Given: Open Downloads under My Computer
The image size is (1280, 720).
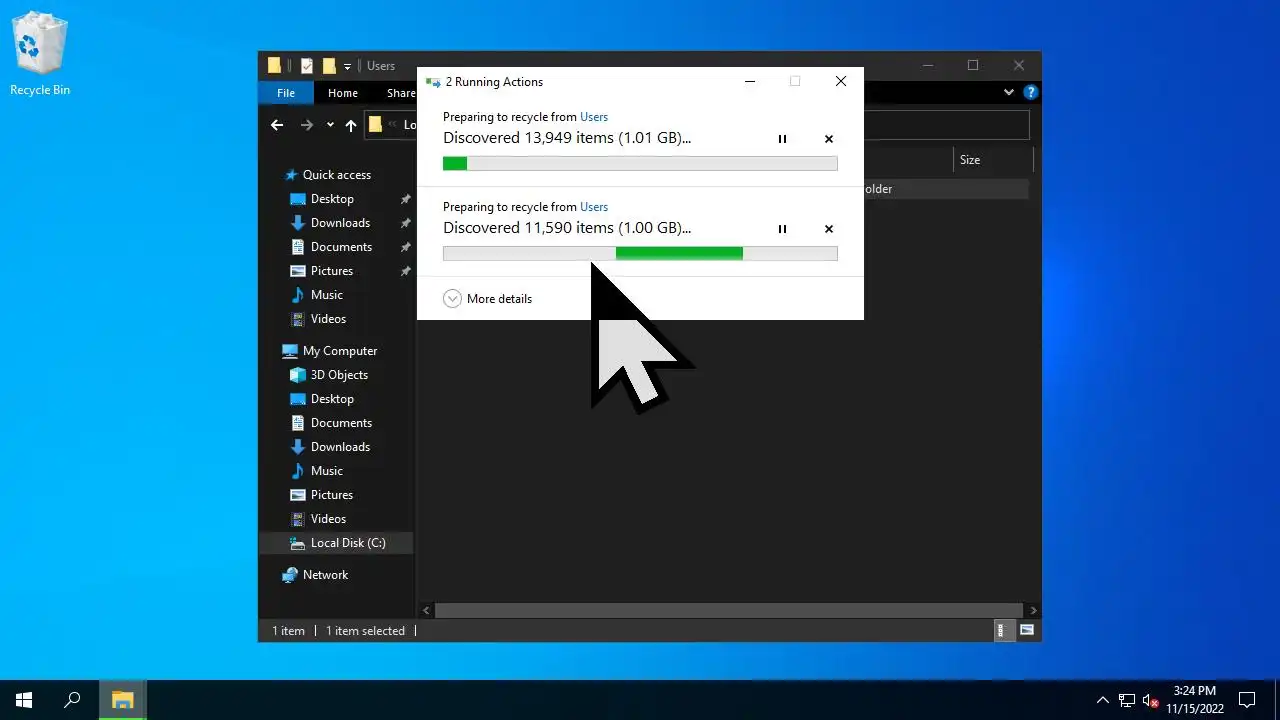Looking at the screenshot, I should pos(340,447).
